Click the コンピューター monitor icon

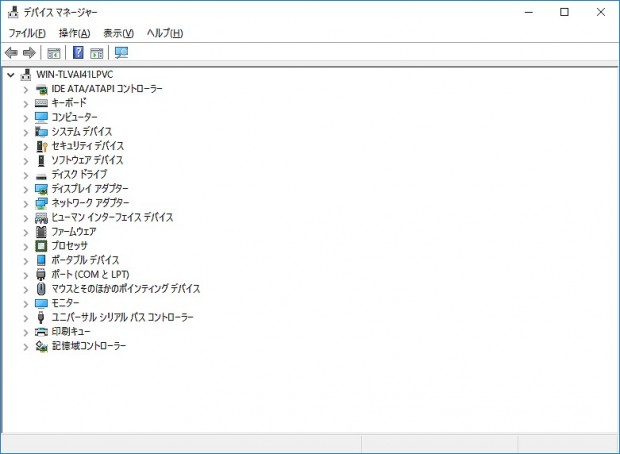coord(41,117)
